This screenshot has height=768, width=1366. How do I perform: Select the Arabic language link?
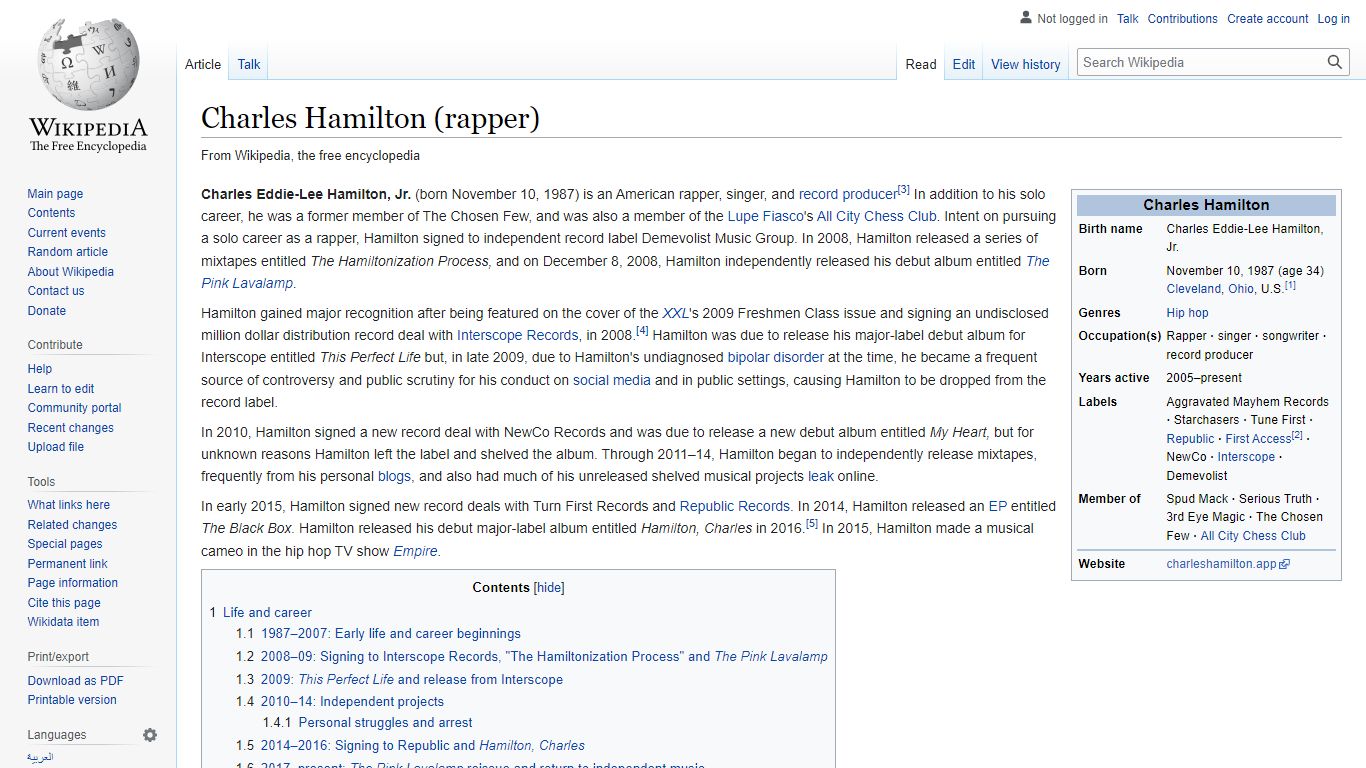40,757
